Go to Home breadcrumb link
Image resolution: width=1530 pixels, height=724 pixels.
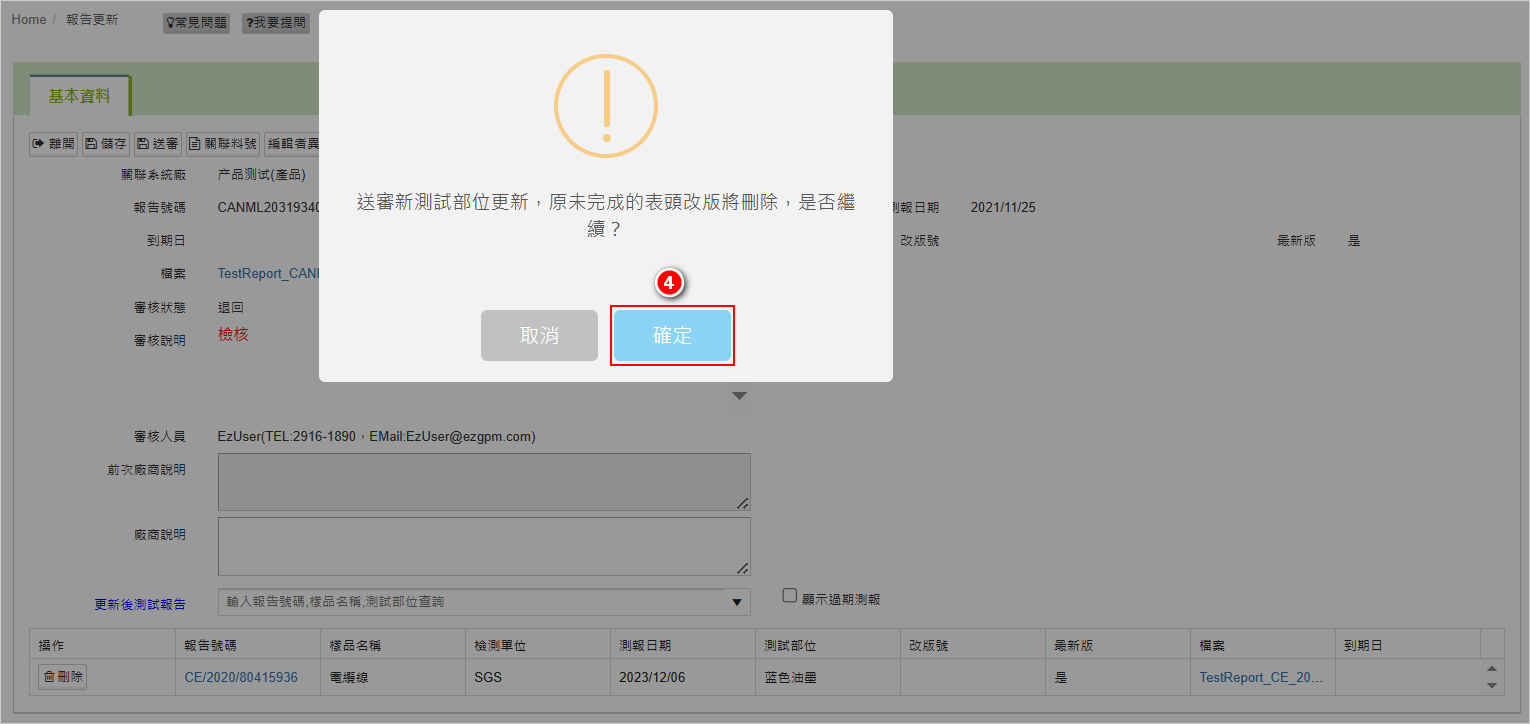pos(29,20)
